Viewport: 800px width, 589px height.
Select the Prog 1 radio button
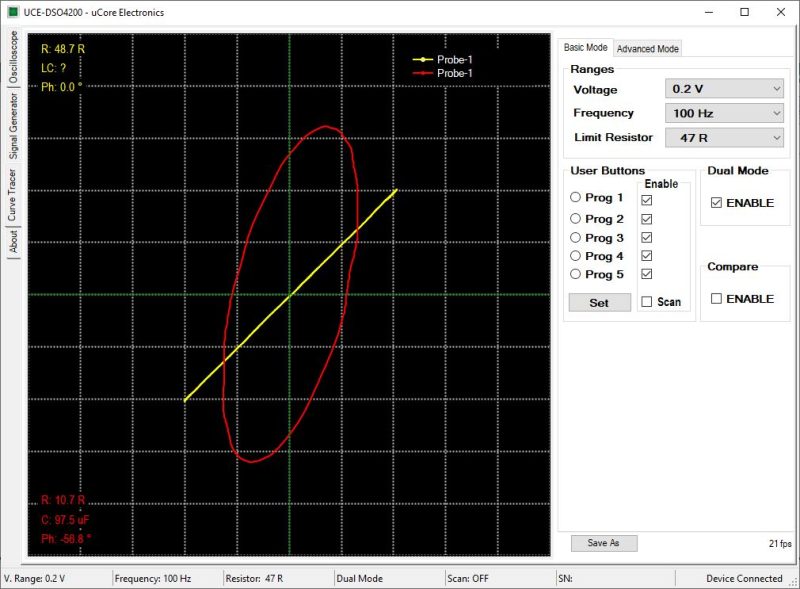click(576, 198)
